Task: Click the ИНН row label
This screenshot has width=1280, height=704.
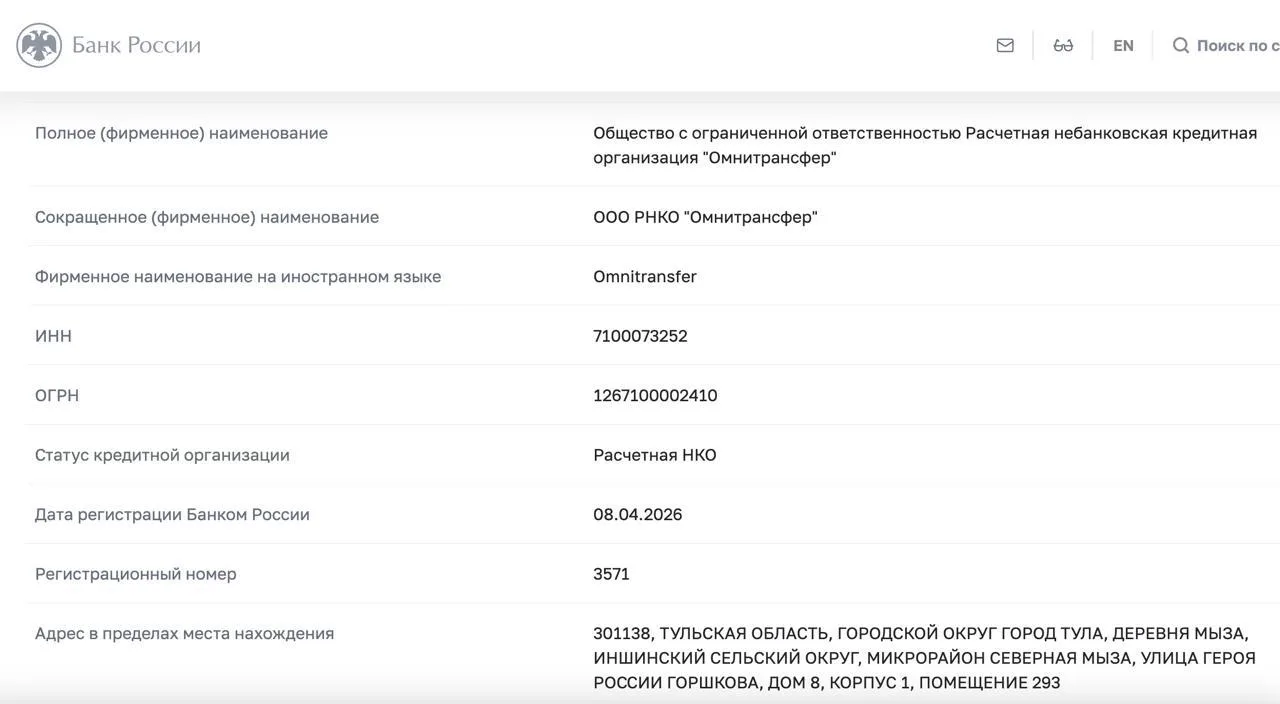Action: tap(53, 336)
